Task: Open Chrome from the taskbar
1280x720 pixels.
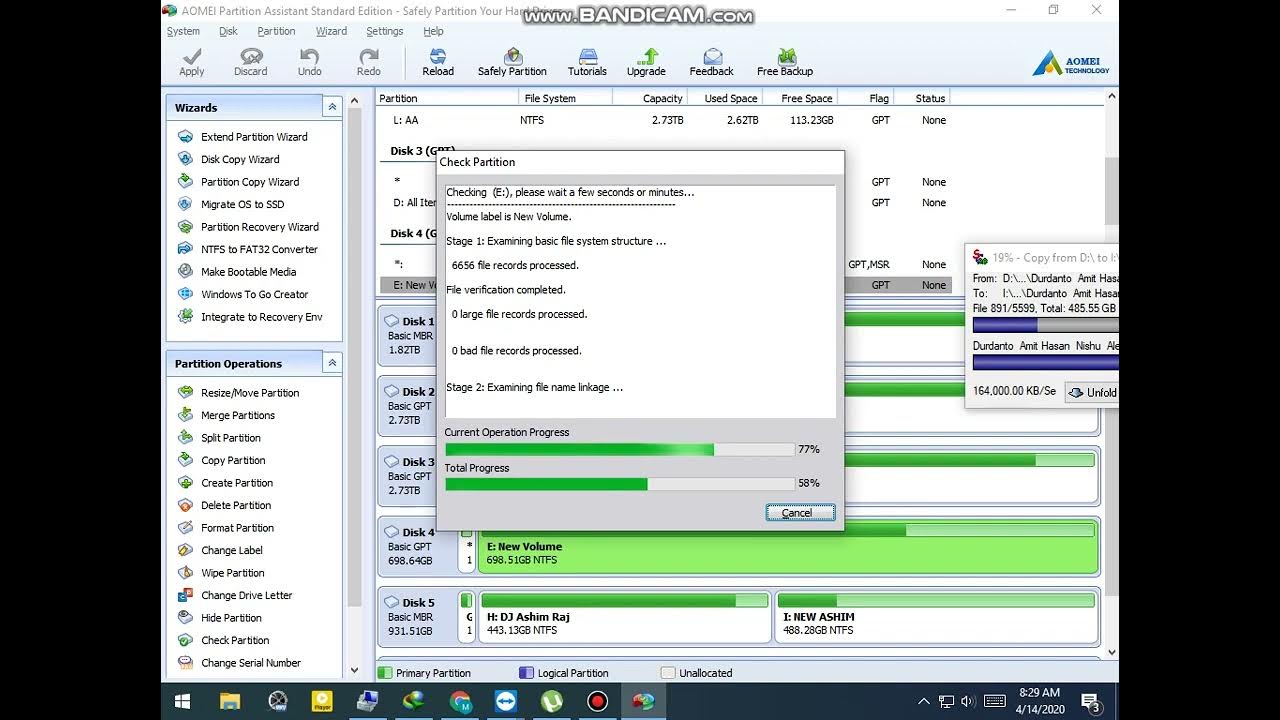Action: click(x=460, y=701)
